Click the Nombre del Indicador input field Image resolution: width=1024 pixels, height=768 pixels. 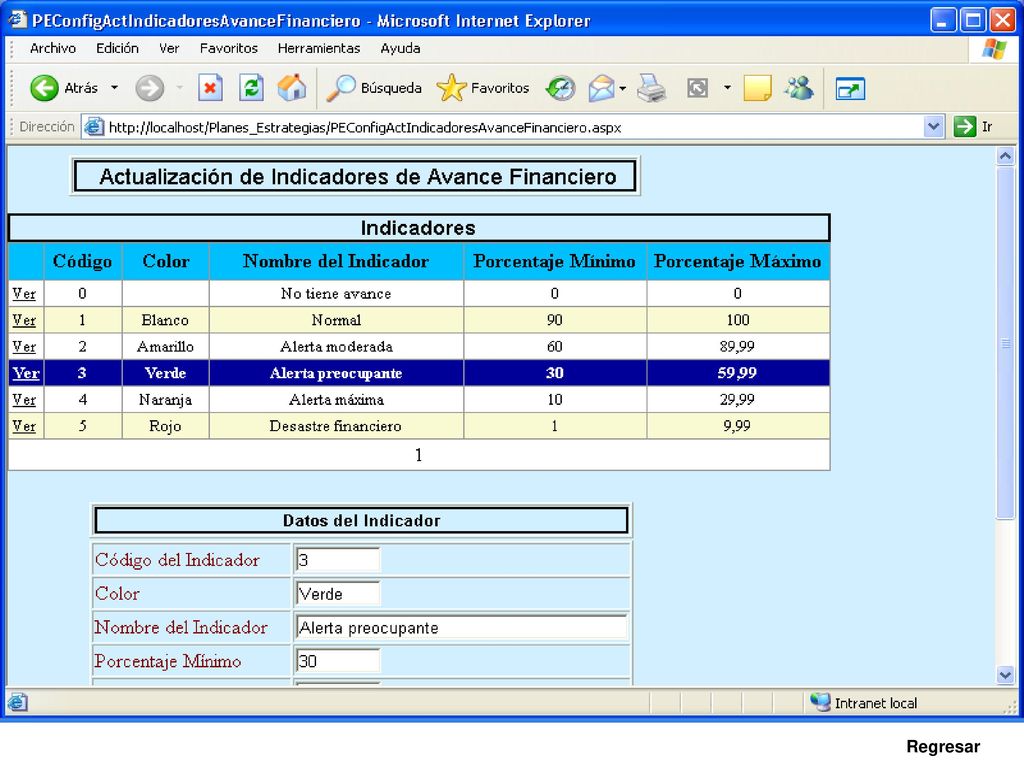tap(461, 628)
